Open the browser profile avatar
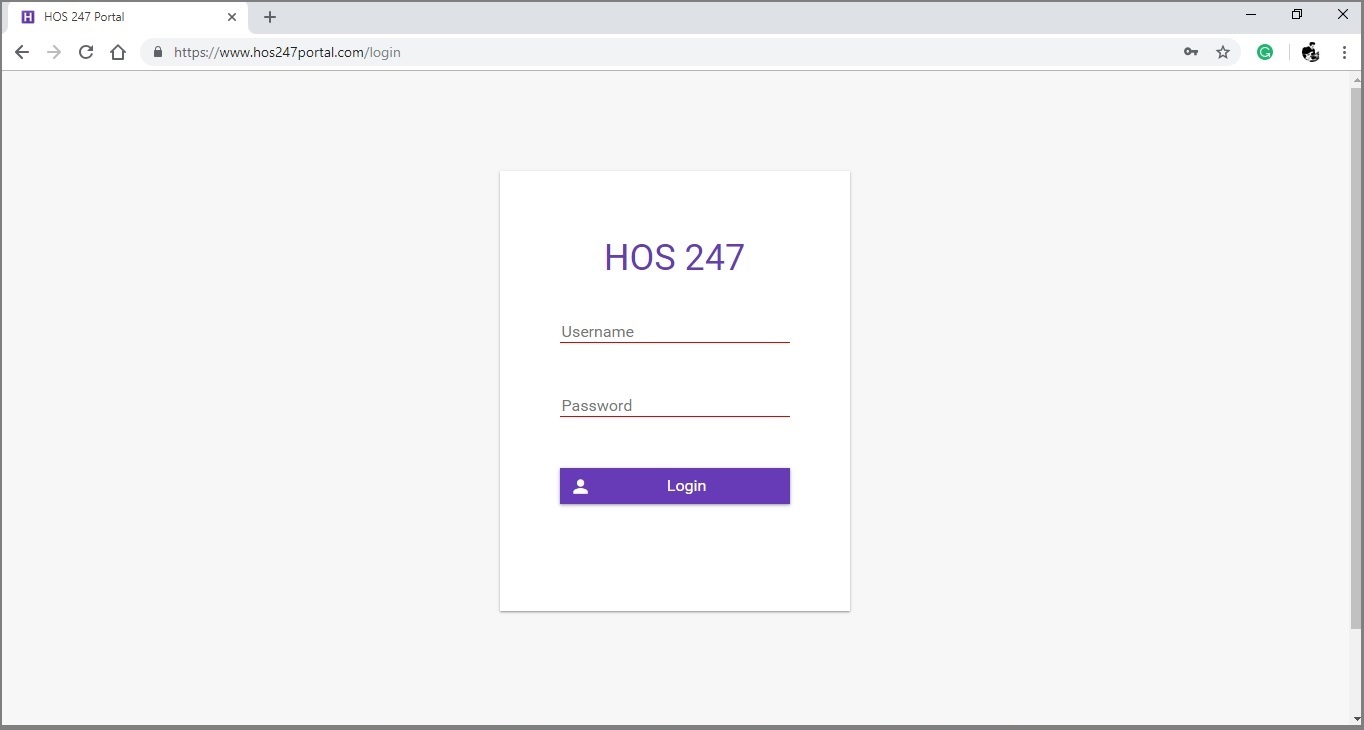Image resolution: width=1364 pixels, height=730 pixels. pos(1311,52)
